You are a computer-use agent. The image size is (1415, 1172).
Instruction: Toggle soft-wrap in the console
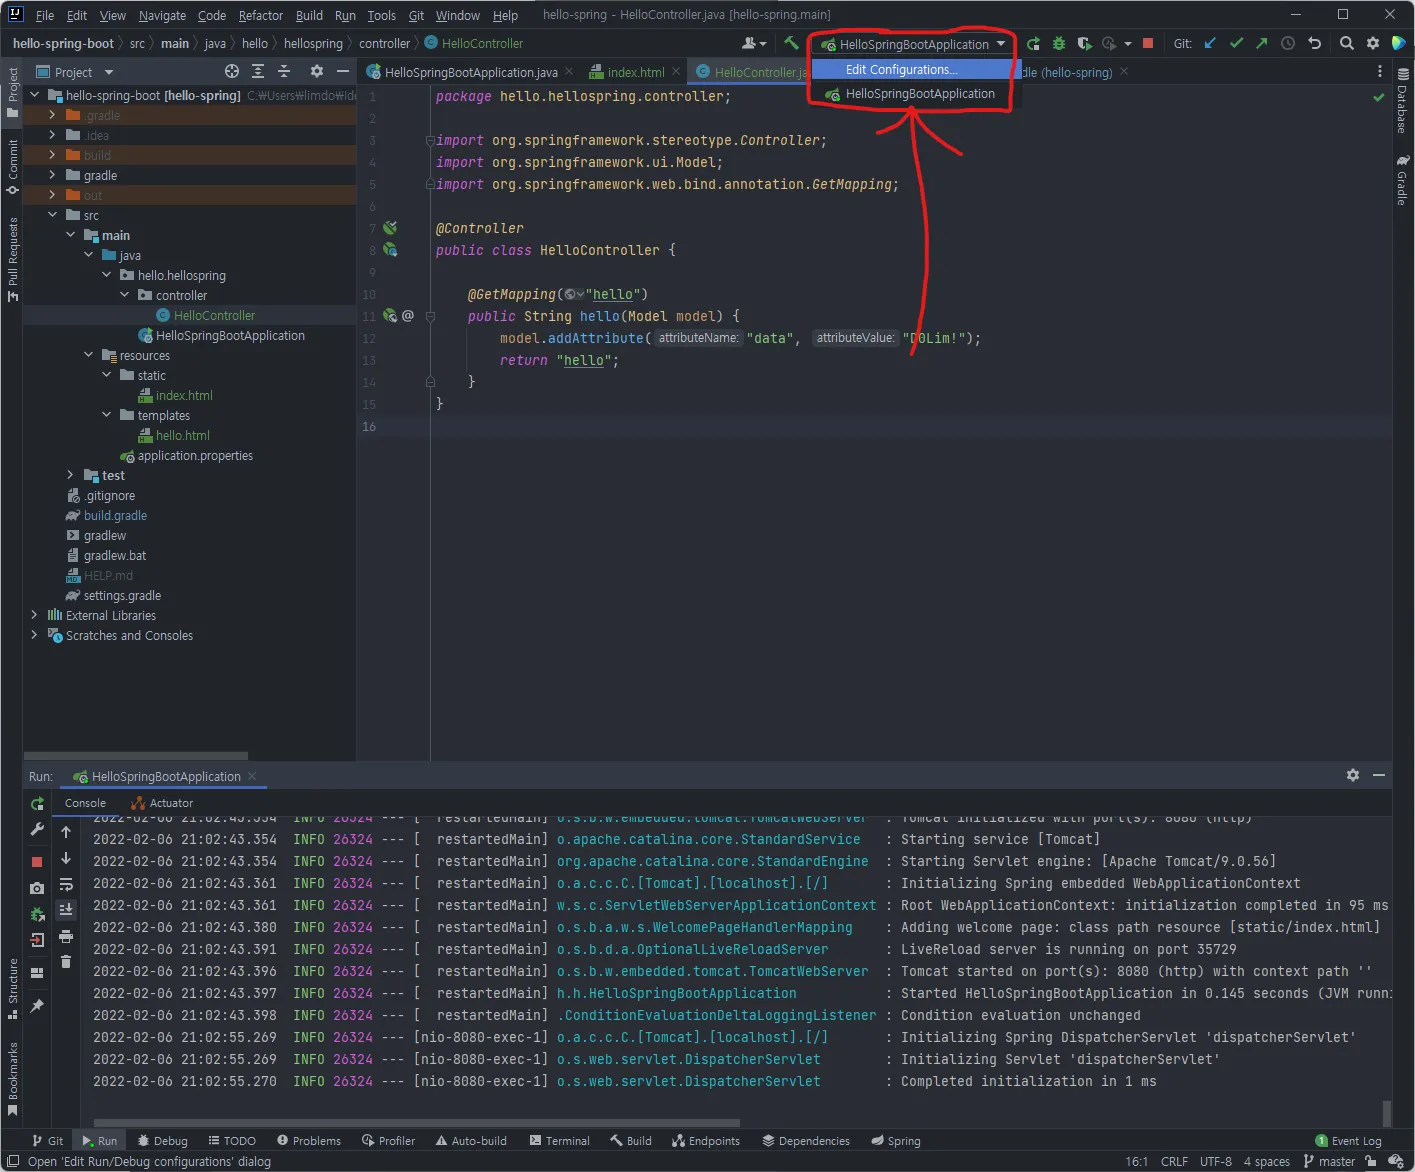tap(66, 884)
